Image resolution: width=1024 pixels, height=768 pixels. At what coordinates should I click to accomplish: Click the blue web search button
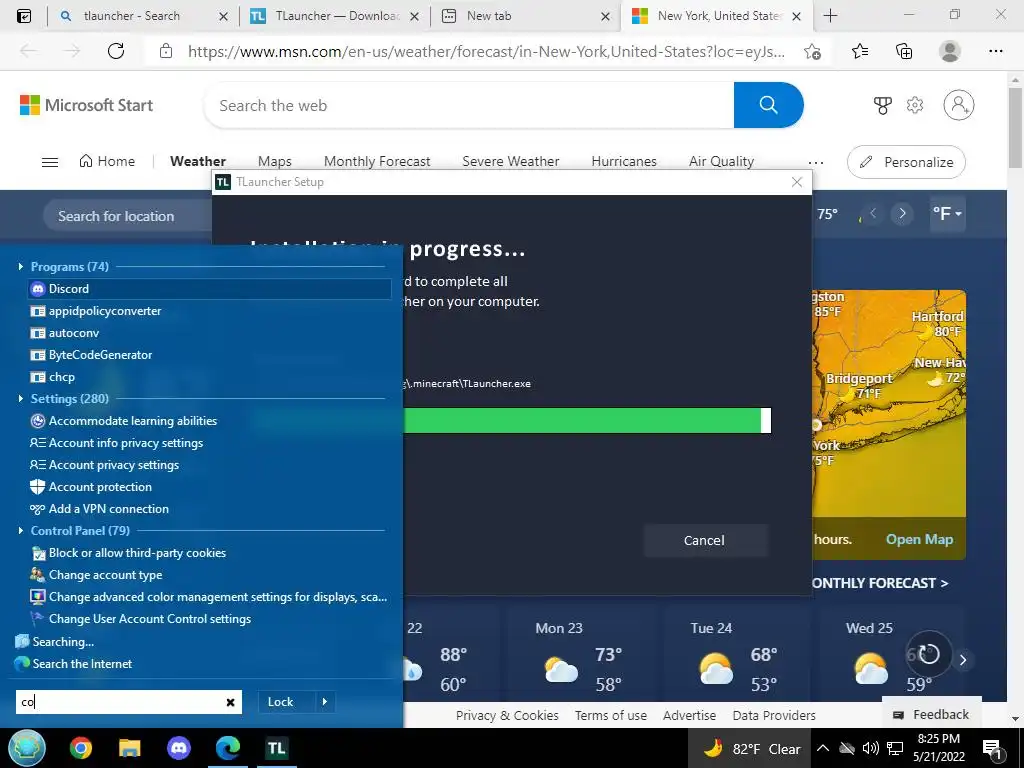point(769,105)
